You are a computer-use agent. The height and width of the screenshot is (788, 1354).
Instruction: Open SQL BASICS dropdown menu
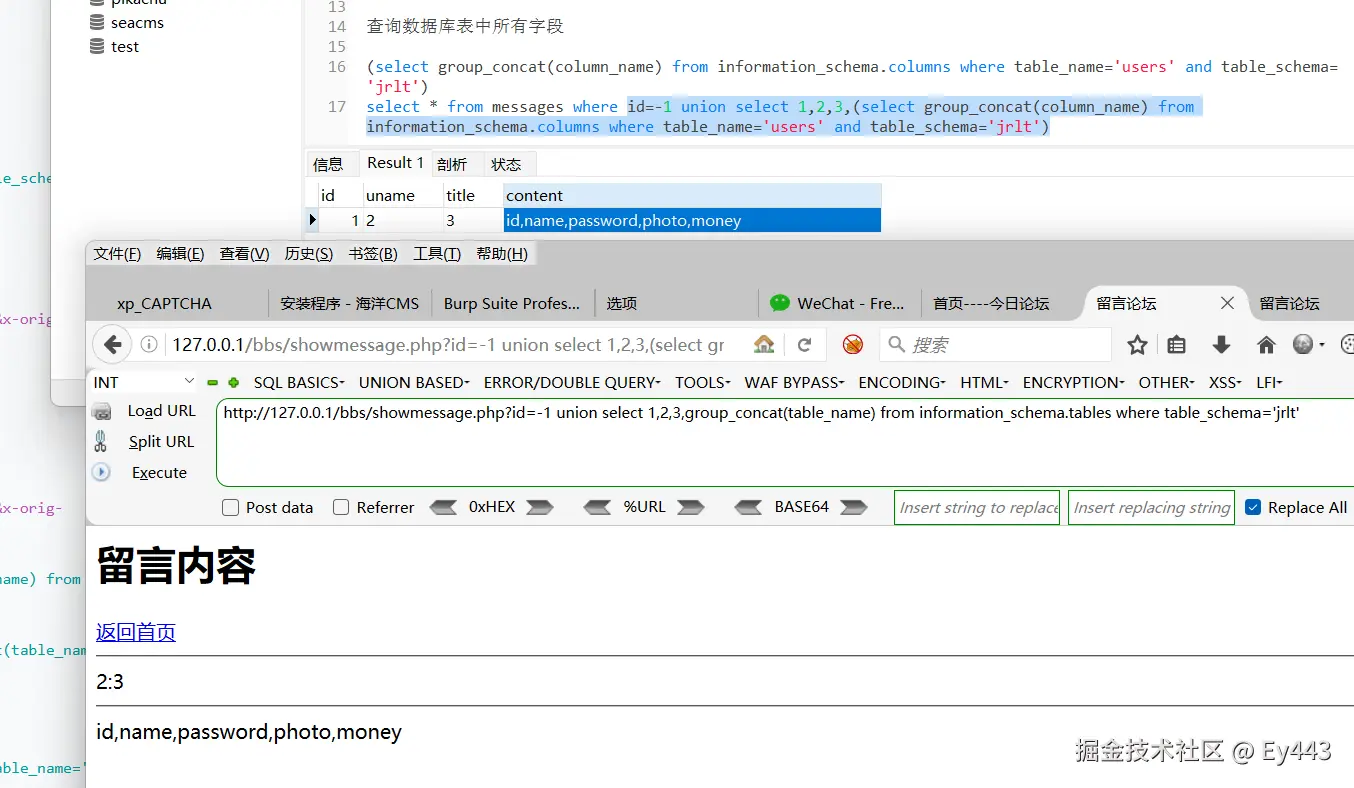298,382
